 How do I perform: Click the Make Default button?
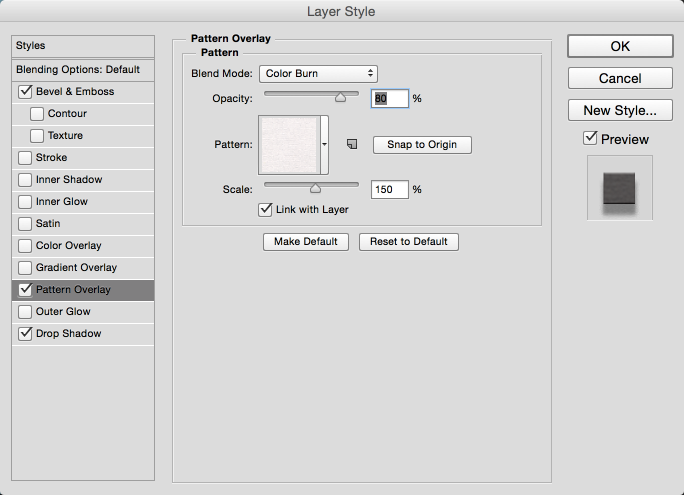pos(306,242)
